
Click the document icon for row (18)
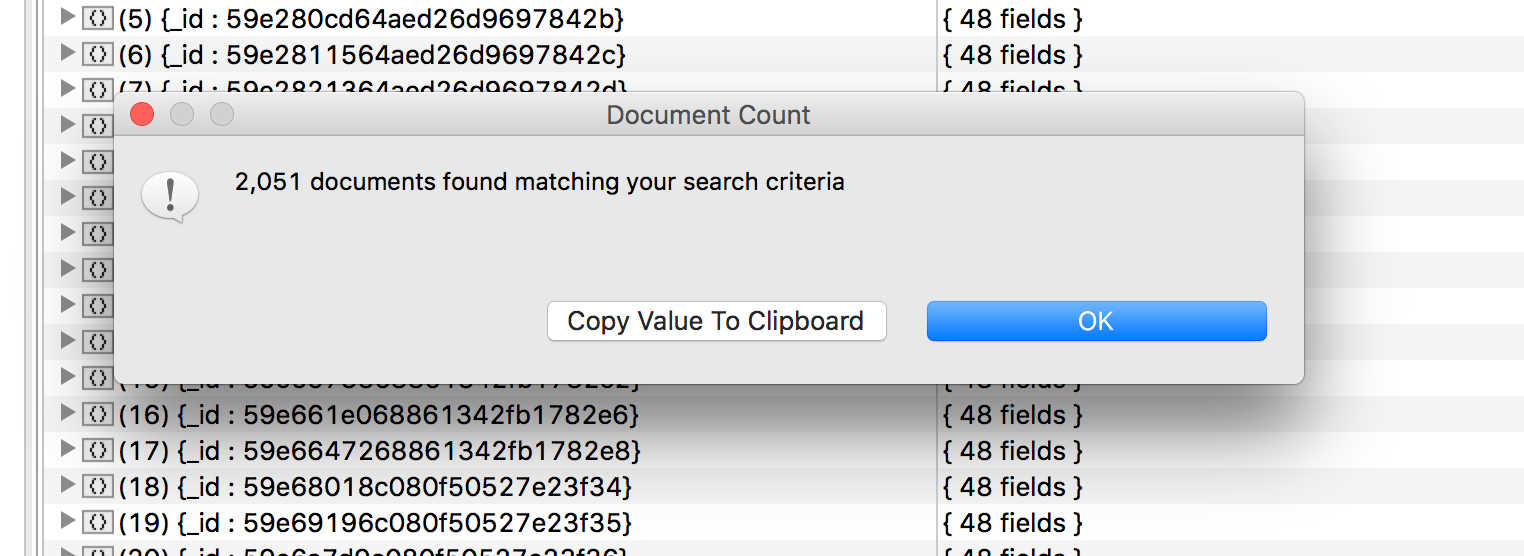click(97, 486)
